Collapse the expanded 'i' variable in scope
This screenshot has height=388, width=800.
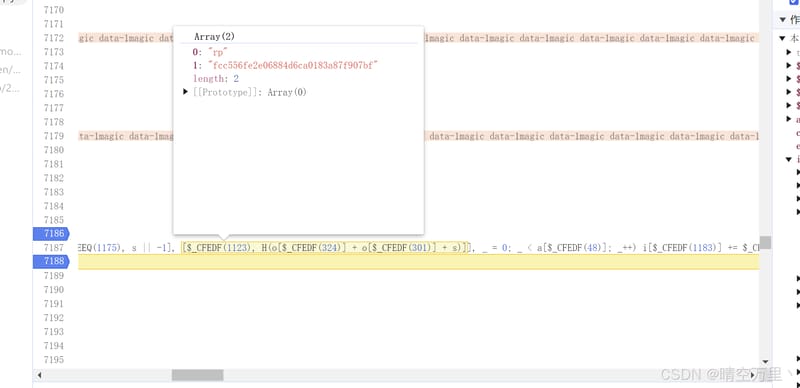(x=789, y=159)
